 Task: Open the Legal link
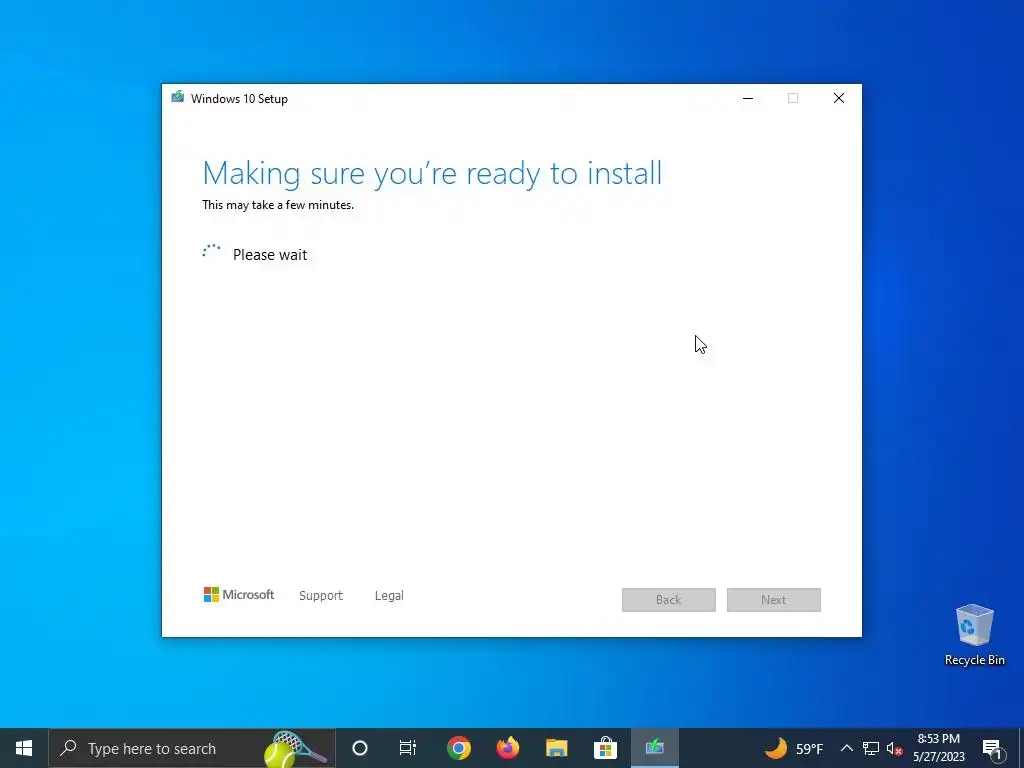point(389,596)
